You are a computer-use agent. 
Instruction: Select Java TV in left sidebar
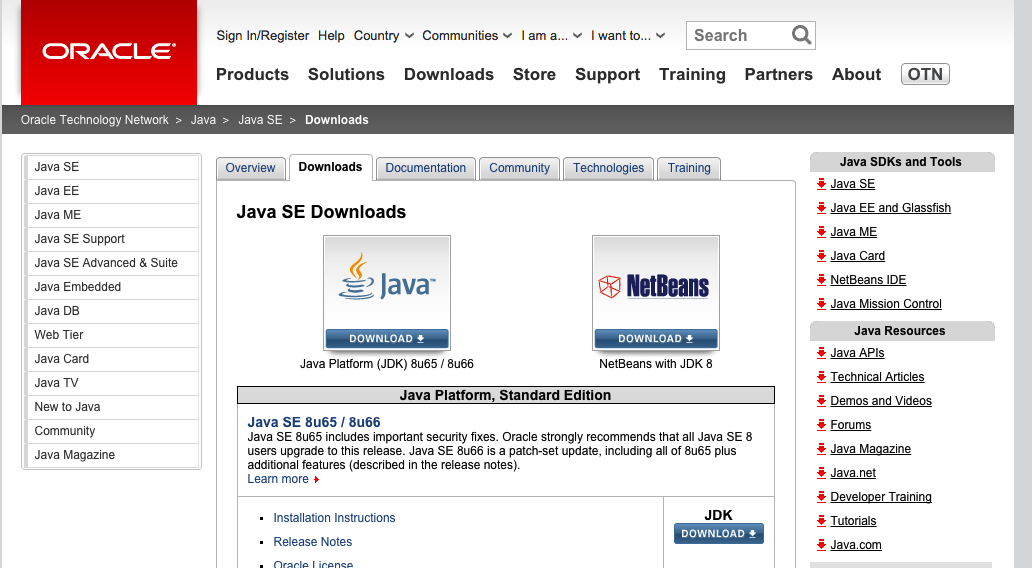pos(112,383)
